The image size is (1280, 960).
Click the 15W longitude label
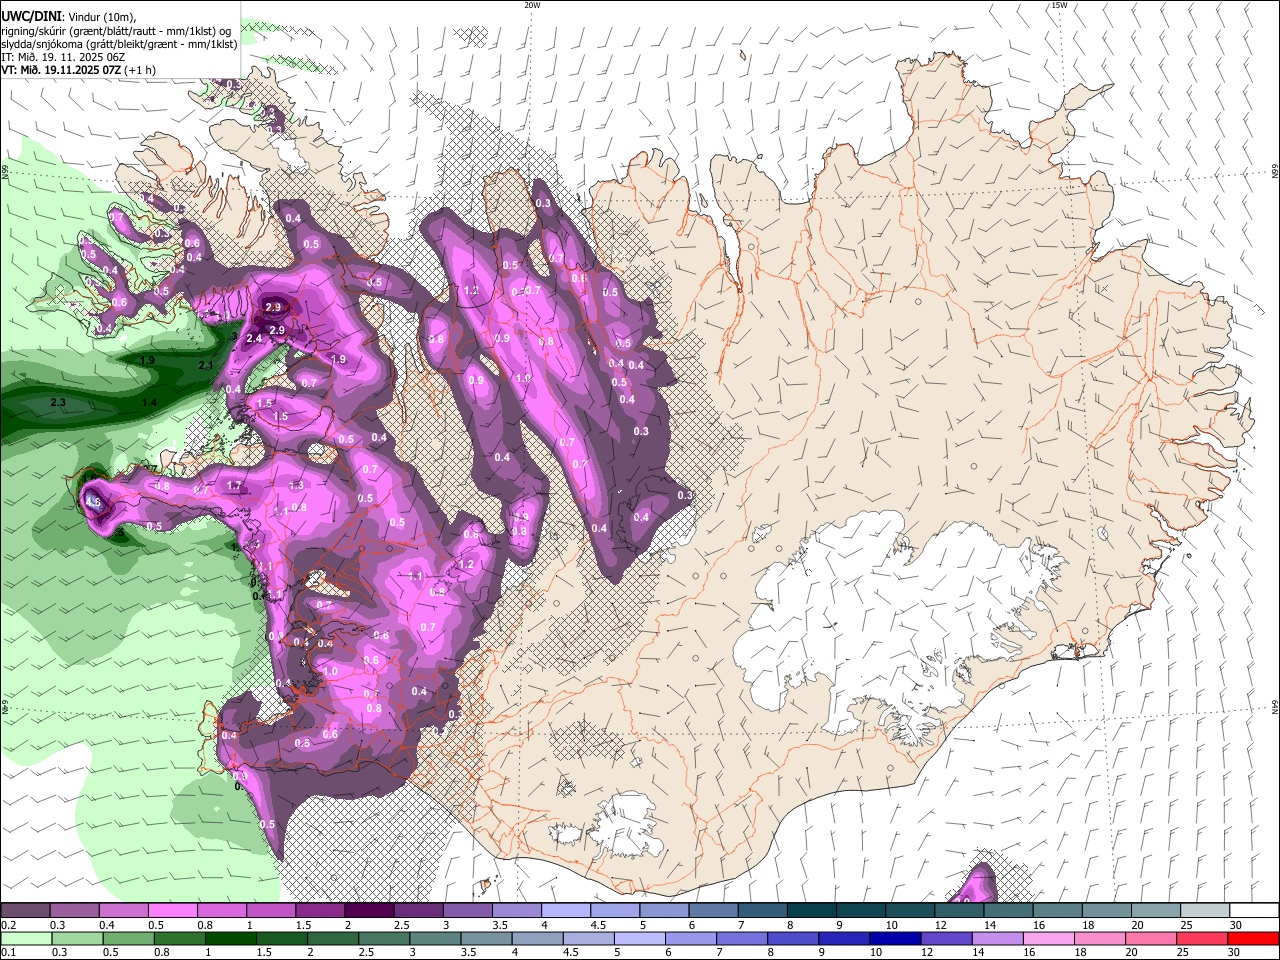point(1059,5)
